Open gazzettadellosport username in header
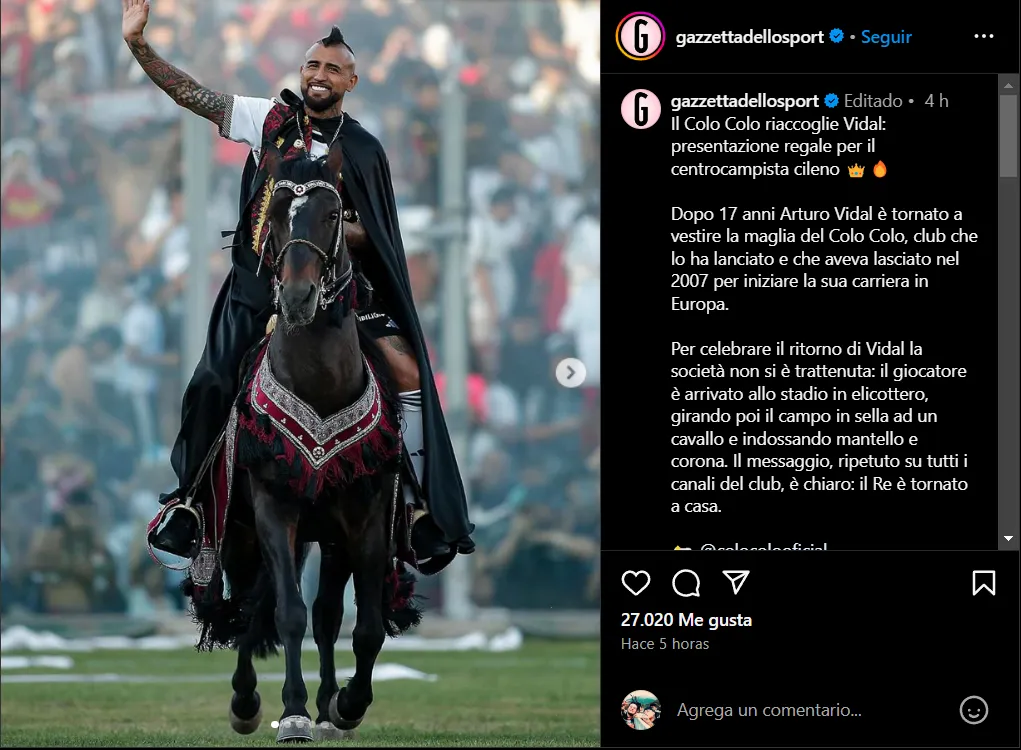The width and height of the screenshot is (1021, 750). point(749,37)
